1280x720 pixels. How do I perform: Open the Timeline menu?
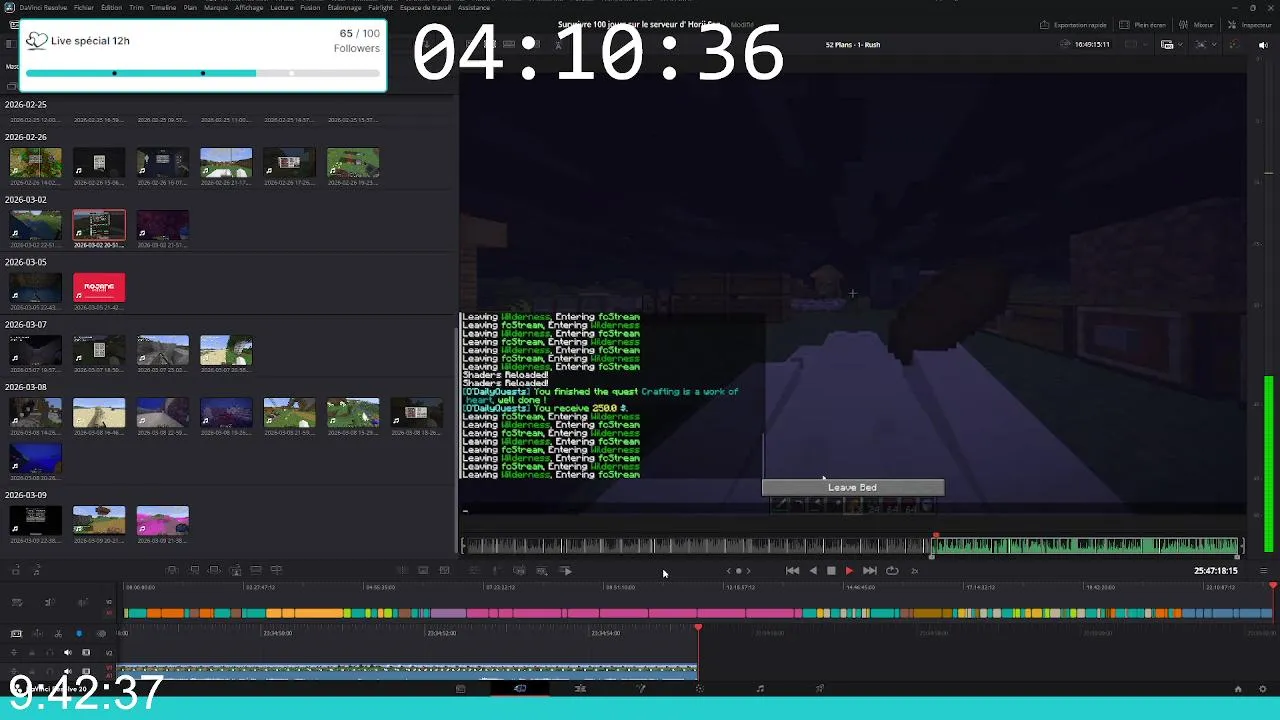pyautogui.click(x=163, y=8)
